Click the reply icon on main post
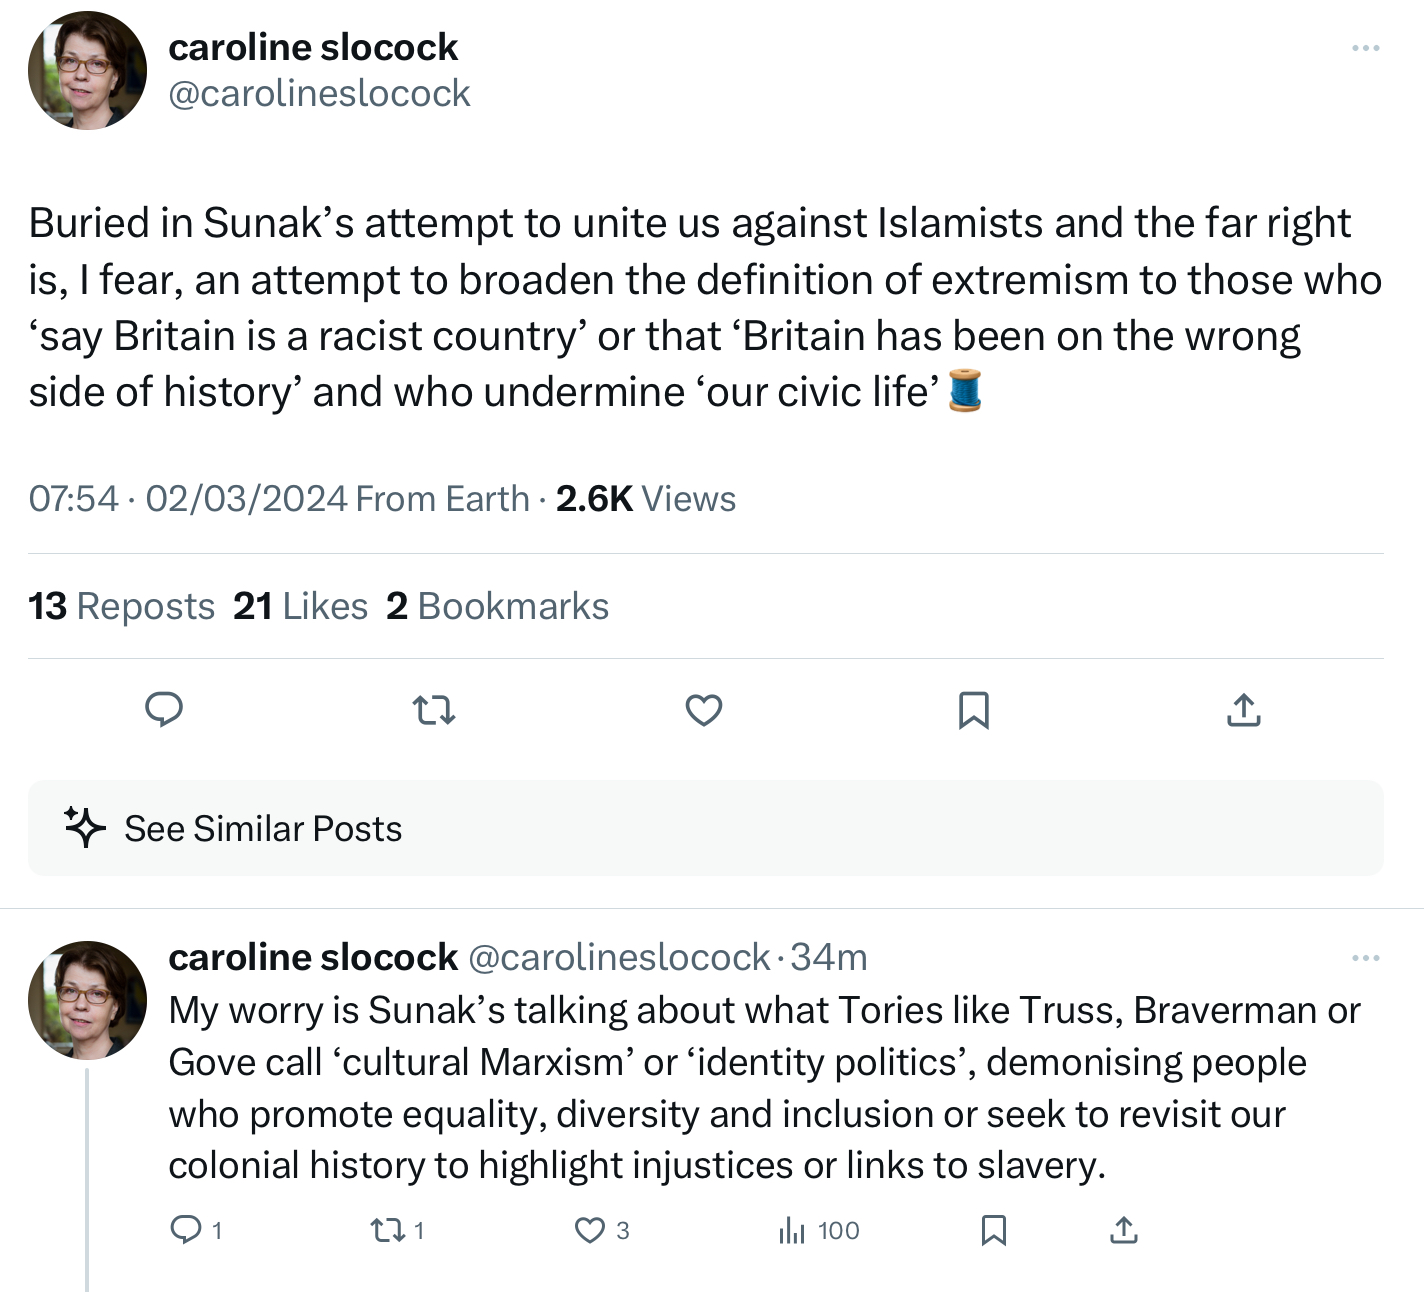The height and width of the screenshot is (1292, 1424). coord(164,710)
